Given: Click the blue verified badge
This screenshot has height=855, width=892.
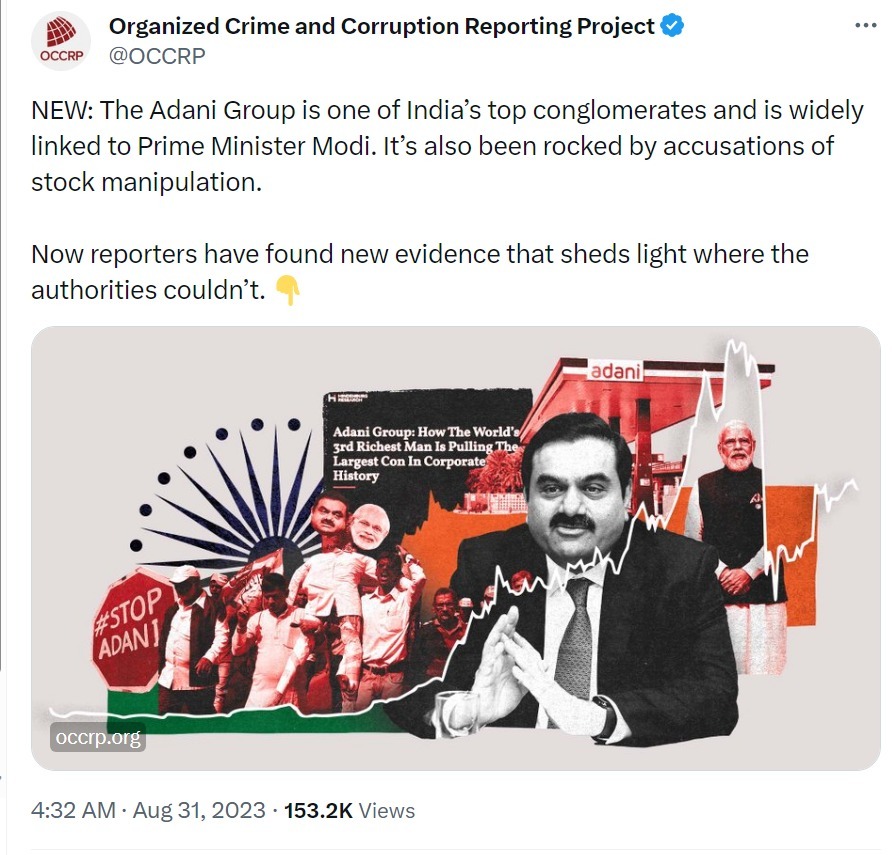Looking at the screenshot, I should (672, 26).
